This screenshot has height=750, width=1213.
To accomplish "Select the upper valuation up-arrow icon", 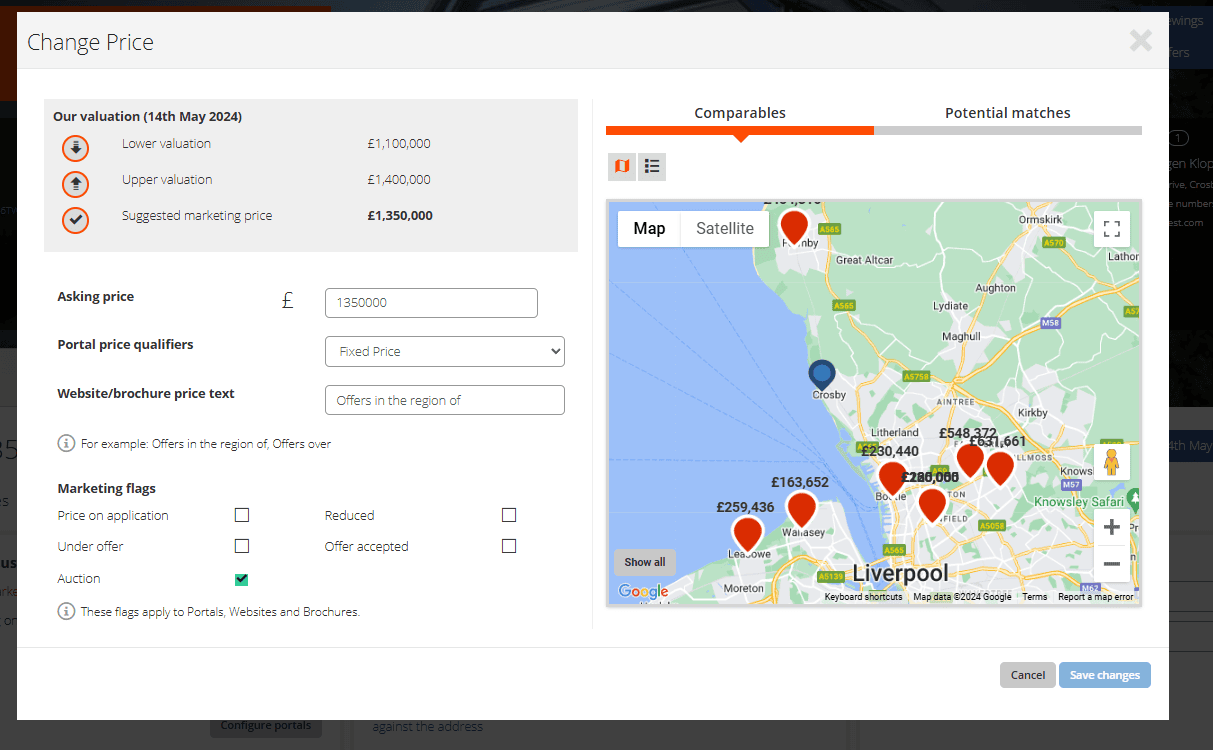I will (76, 184).
